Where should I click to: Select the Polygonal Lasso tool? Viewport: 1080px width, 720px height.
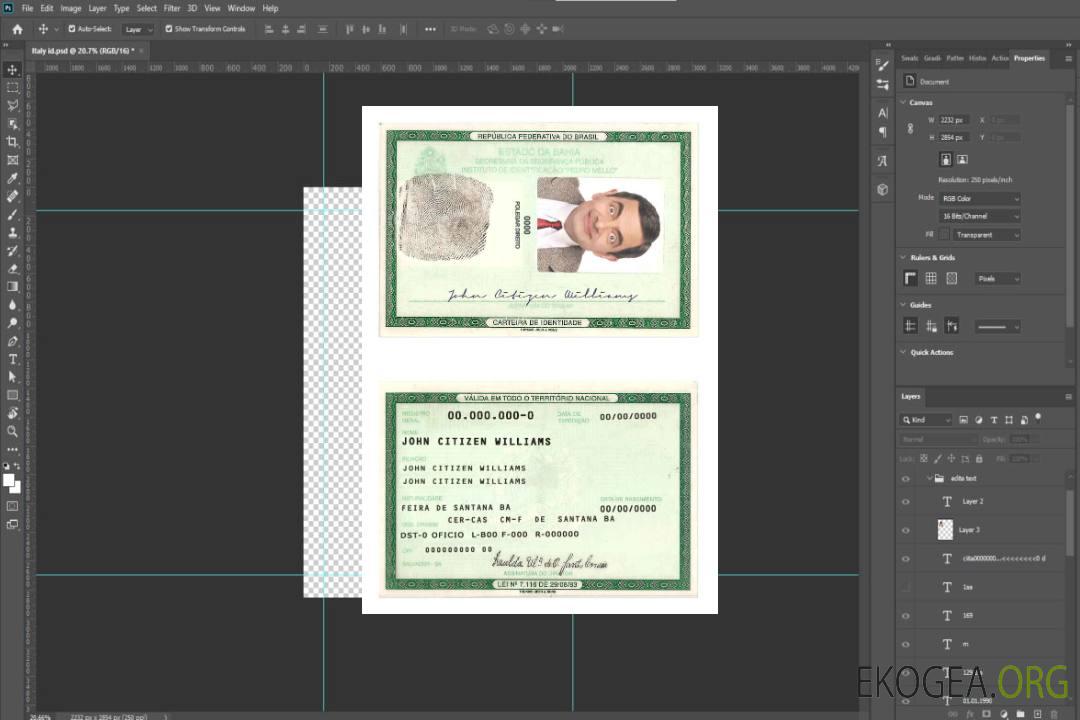pyautogui.click(x=12, y=105)
